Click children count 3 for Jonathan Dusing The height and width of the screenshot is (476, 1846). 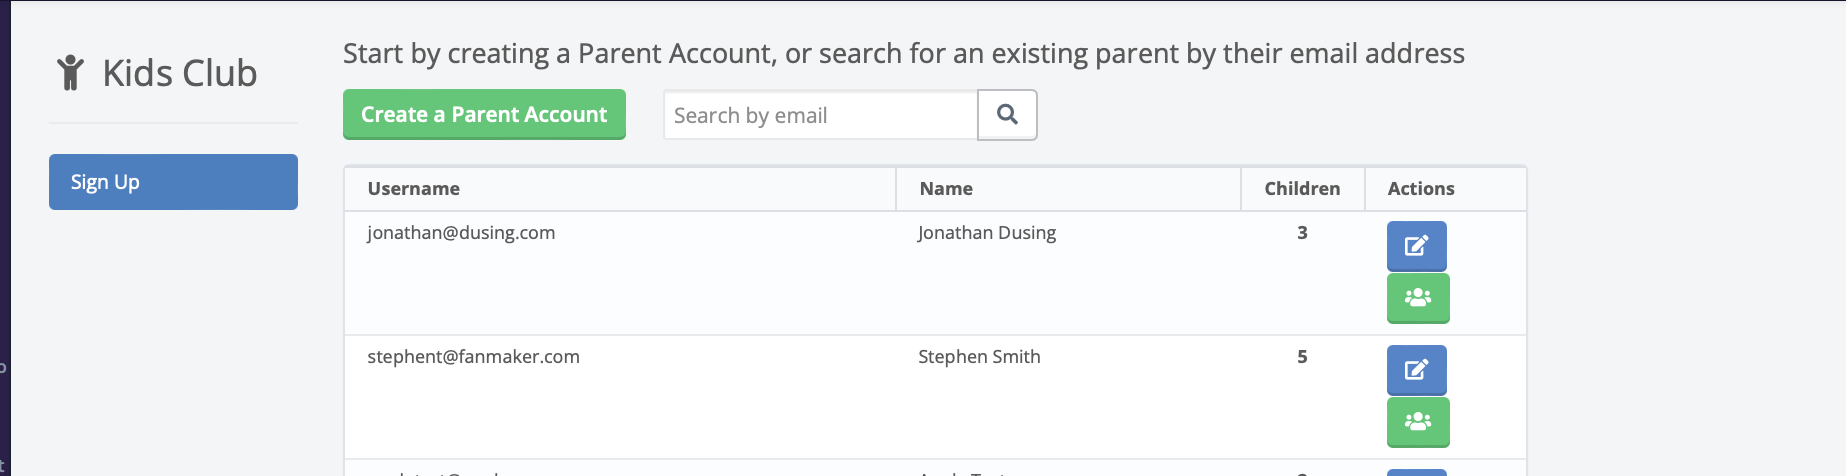click(1302, 233)
